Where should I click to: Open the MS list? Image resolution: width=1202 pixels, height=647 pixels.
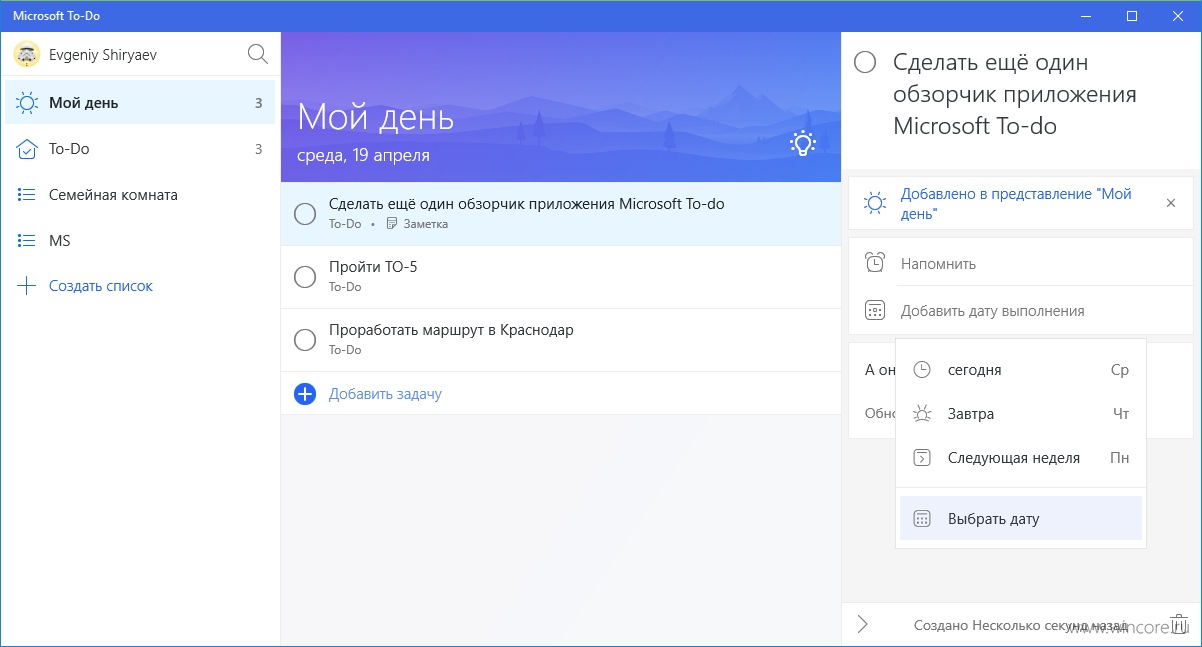(140, 241)
